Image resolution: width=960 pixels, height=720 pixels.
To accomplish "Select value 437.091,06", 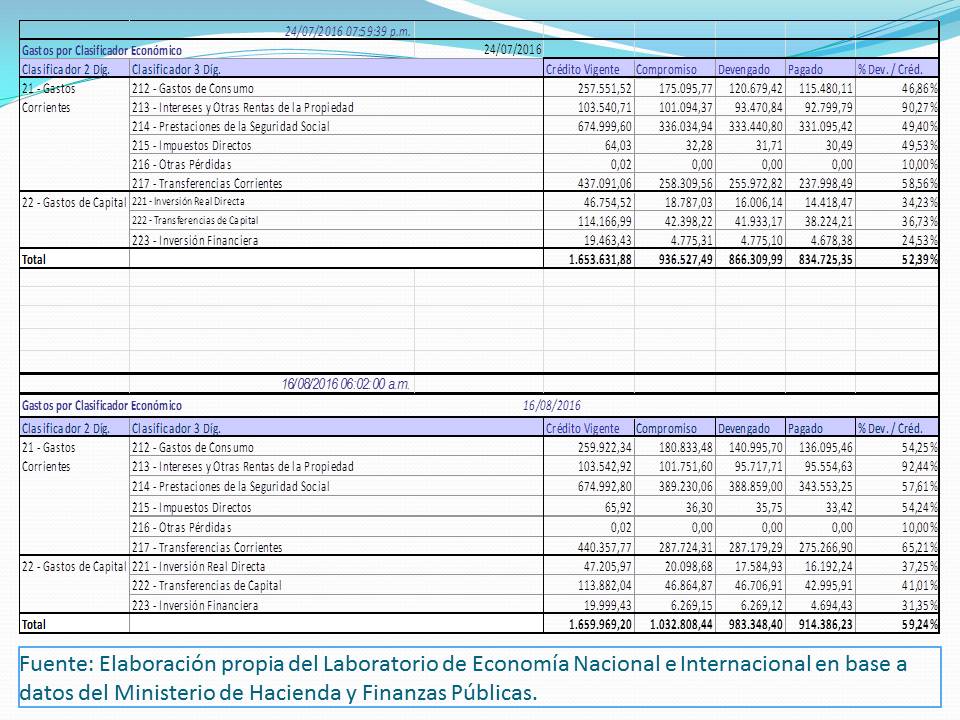I will coord(604,183).
